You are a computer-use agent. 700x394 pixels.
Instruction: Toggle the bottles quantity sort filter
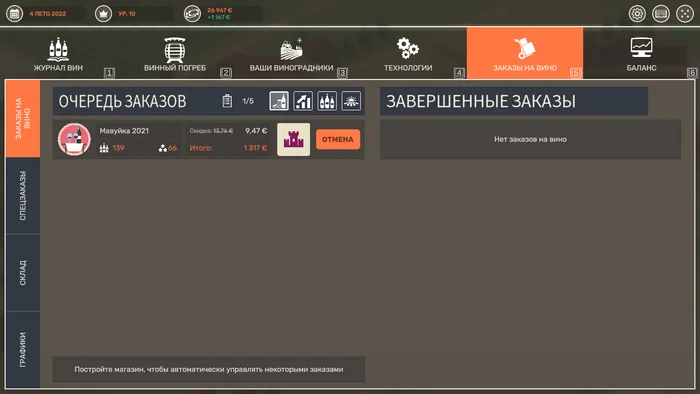(x=327, y=101)
